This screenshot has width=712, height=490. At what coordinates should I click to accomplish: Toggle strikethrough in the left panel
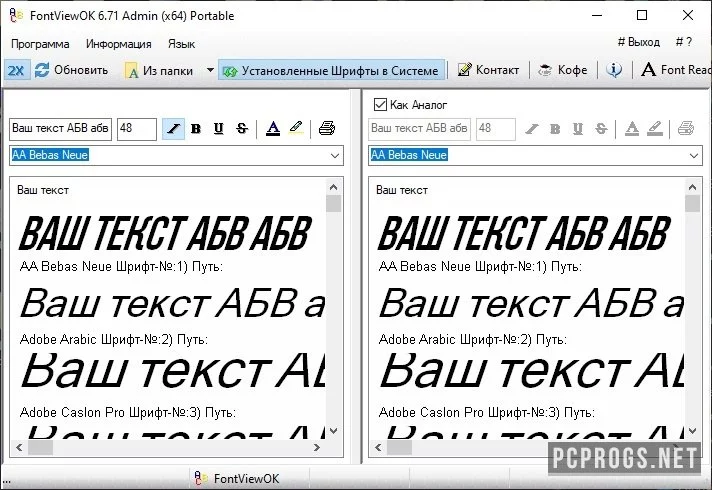coord(242,129)
